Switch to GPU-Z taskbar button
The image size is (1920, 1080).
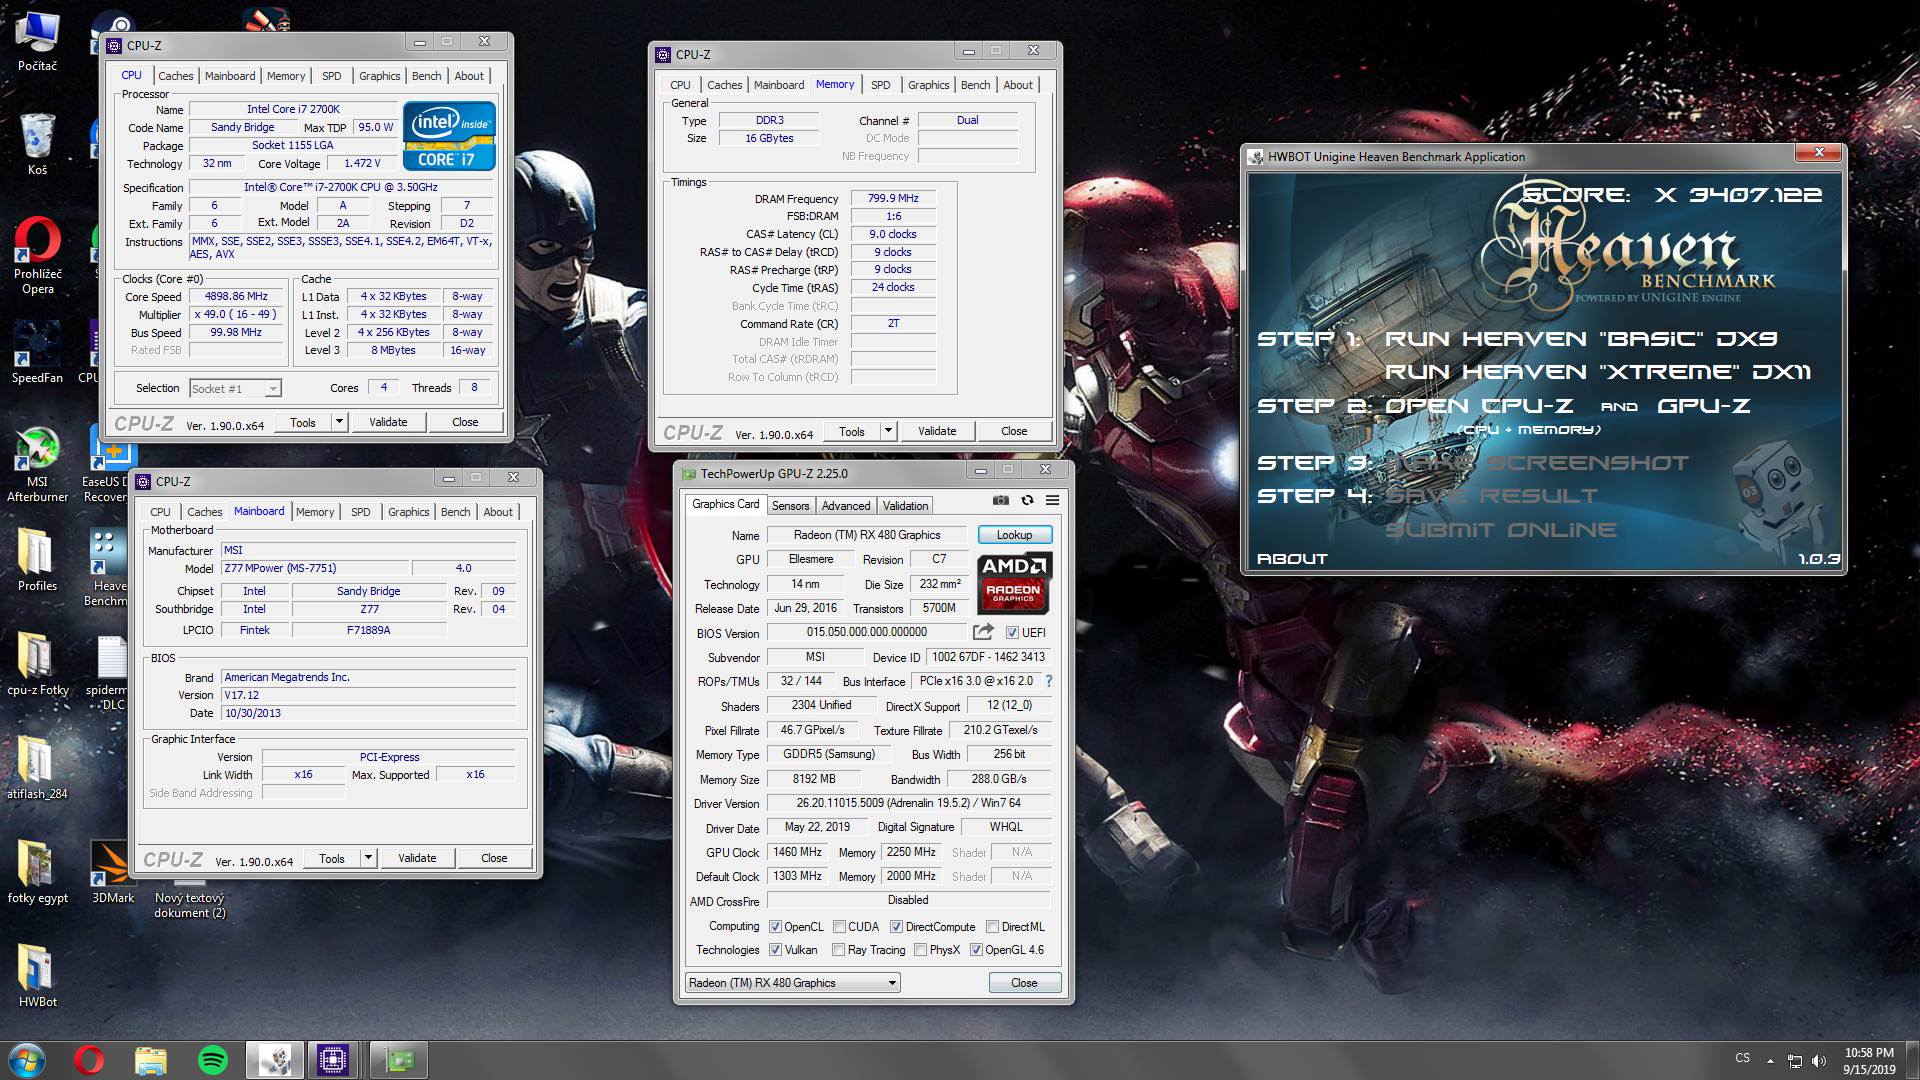click(399, 1059)
